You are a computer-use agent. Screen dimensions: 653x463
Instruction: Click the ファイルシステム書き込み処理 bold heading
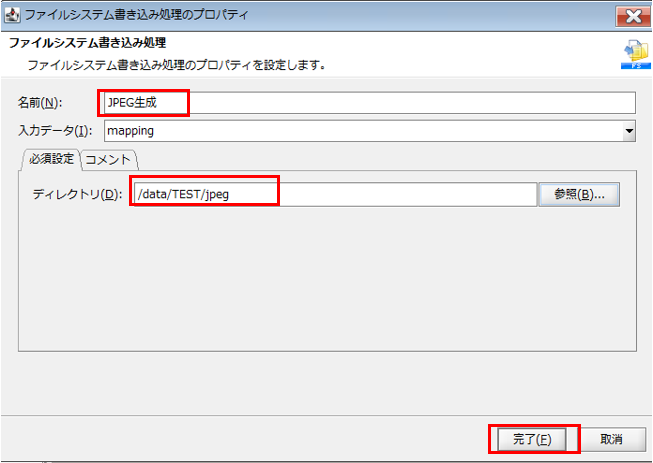(88, 42)
